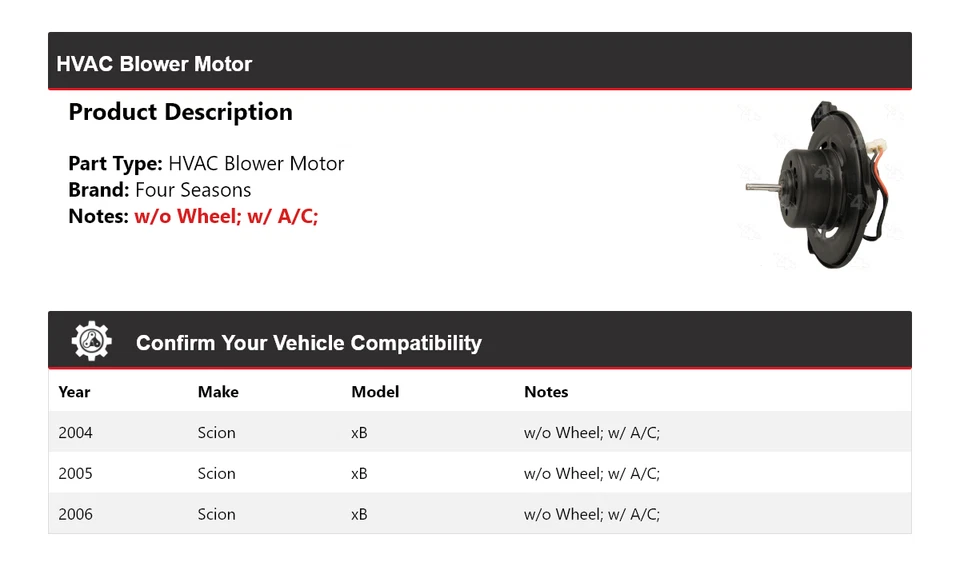
Task: Click the blower motor product image
Action: point(814,185)
